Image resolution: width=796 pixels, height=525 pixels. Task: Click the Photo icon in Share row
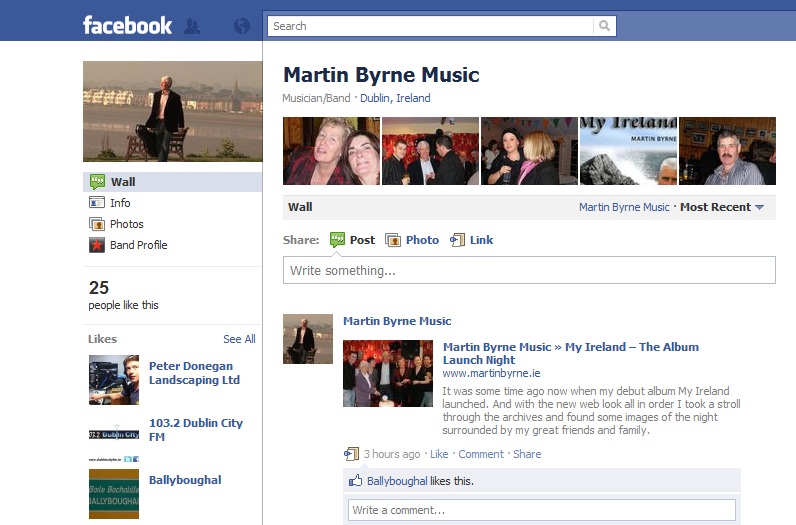pyautogui.click(x=393, y=240)
